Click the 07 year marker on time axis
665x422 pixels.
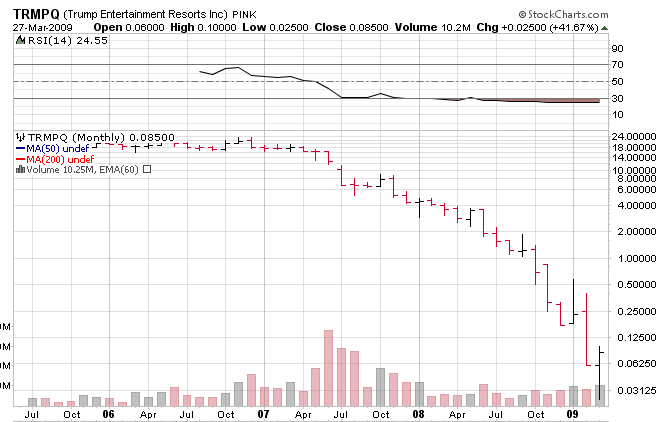(264, 412)
